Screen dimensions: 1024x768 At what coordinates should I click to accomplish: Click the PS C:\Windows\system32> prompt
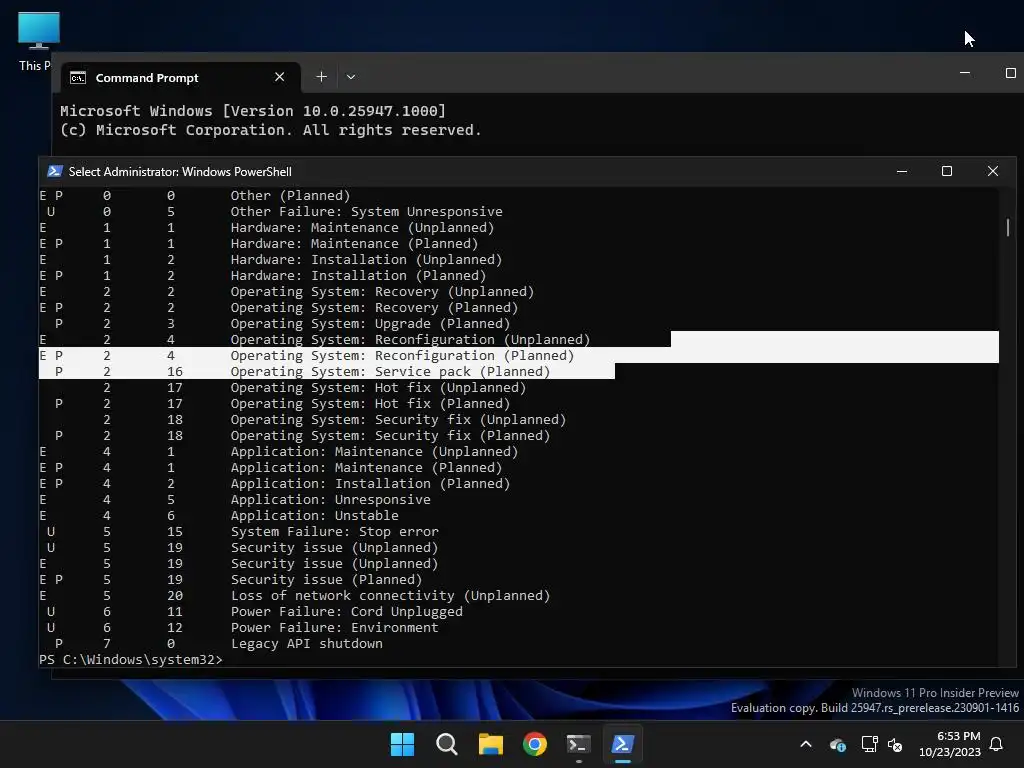pos(131,660)
